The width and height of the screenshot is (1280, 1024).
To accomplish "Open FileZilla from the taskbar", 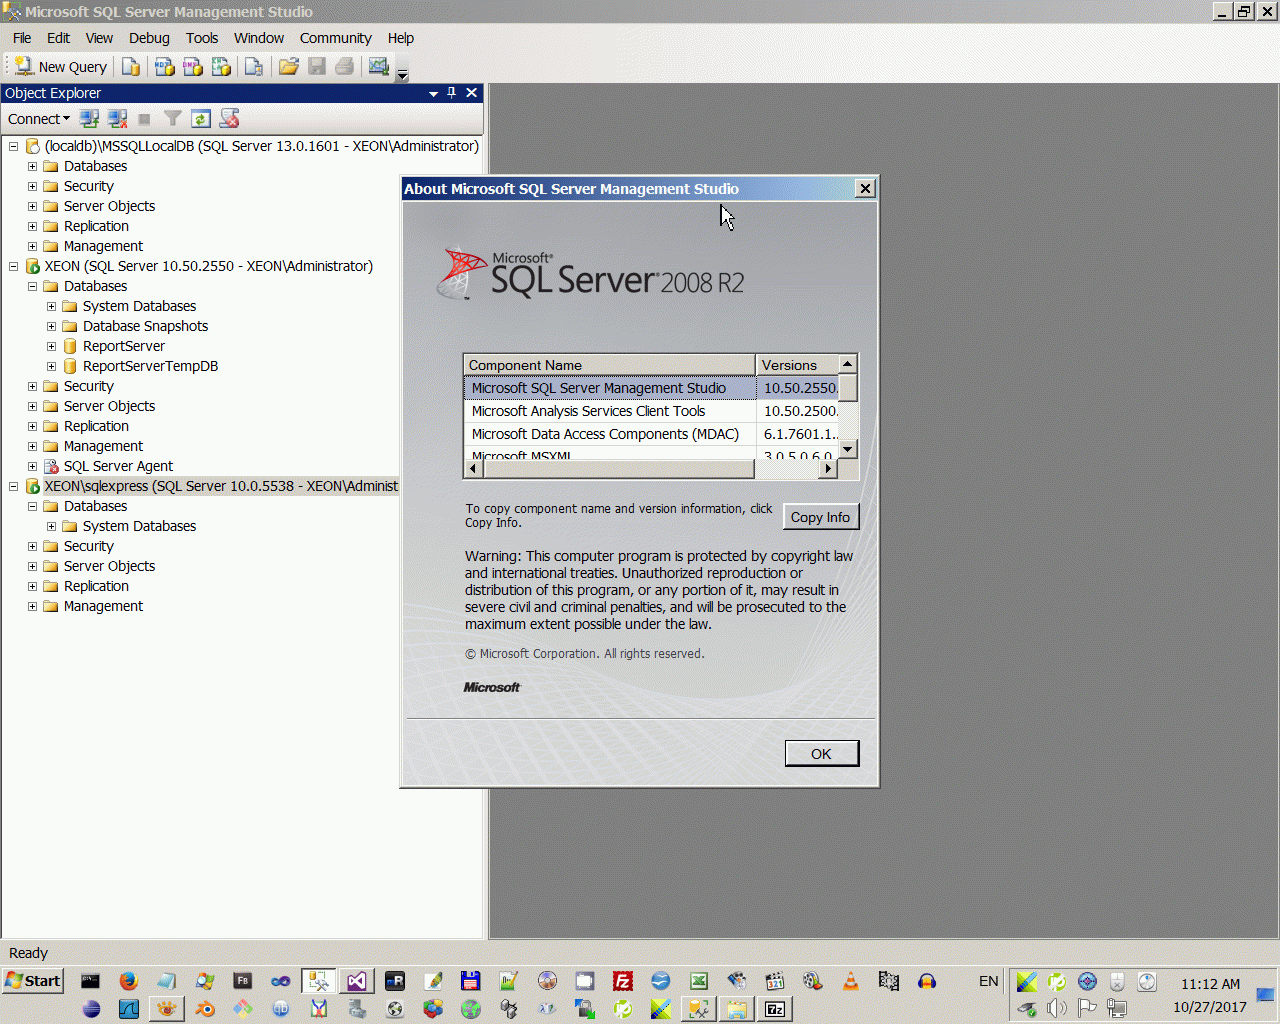I will pos(623,981).
